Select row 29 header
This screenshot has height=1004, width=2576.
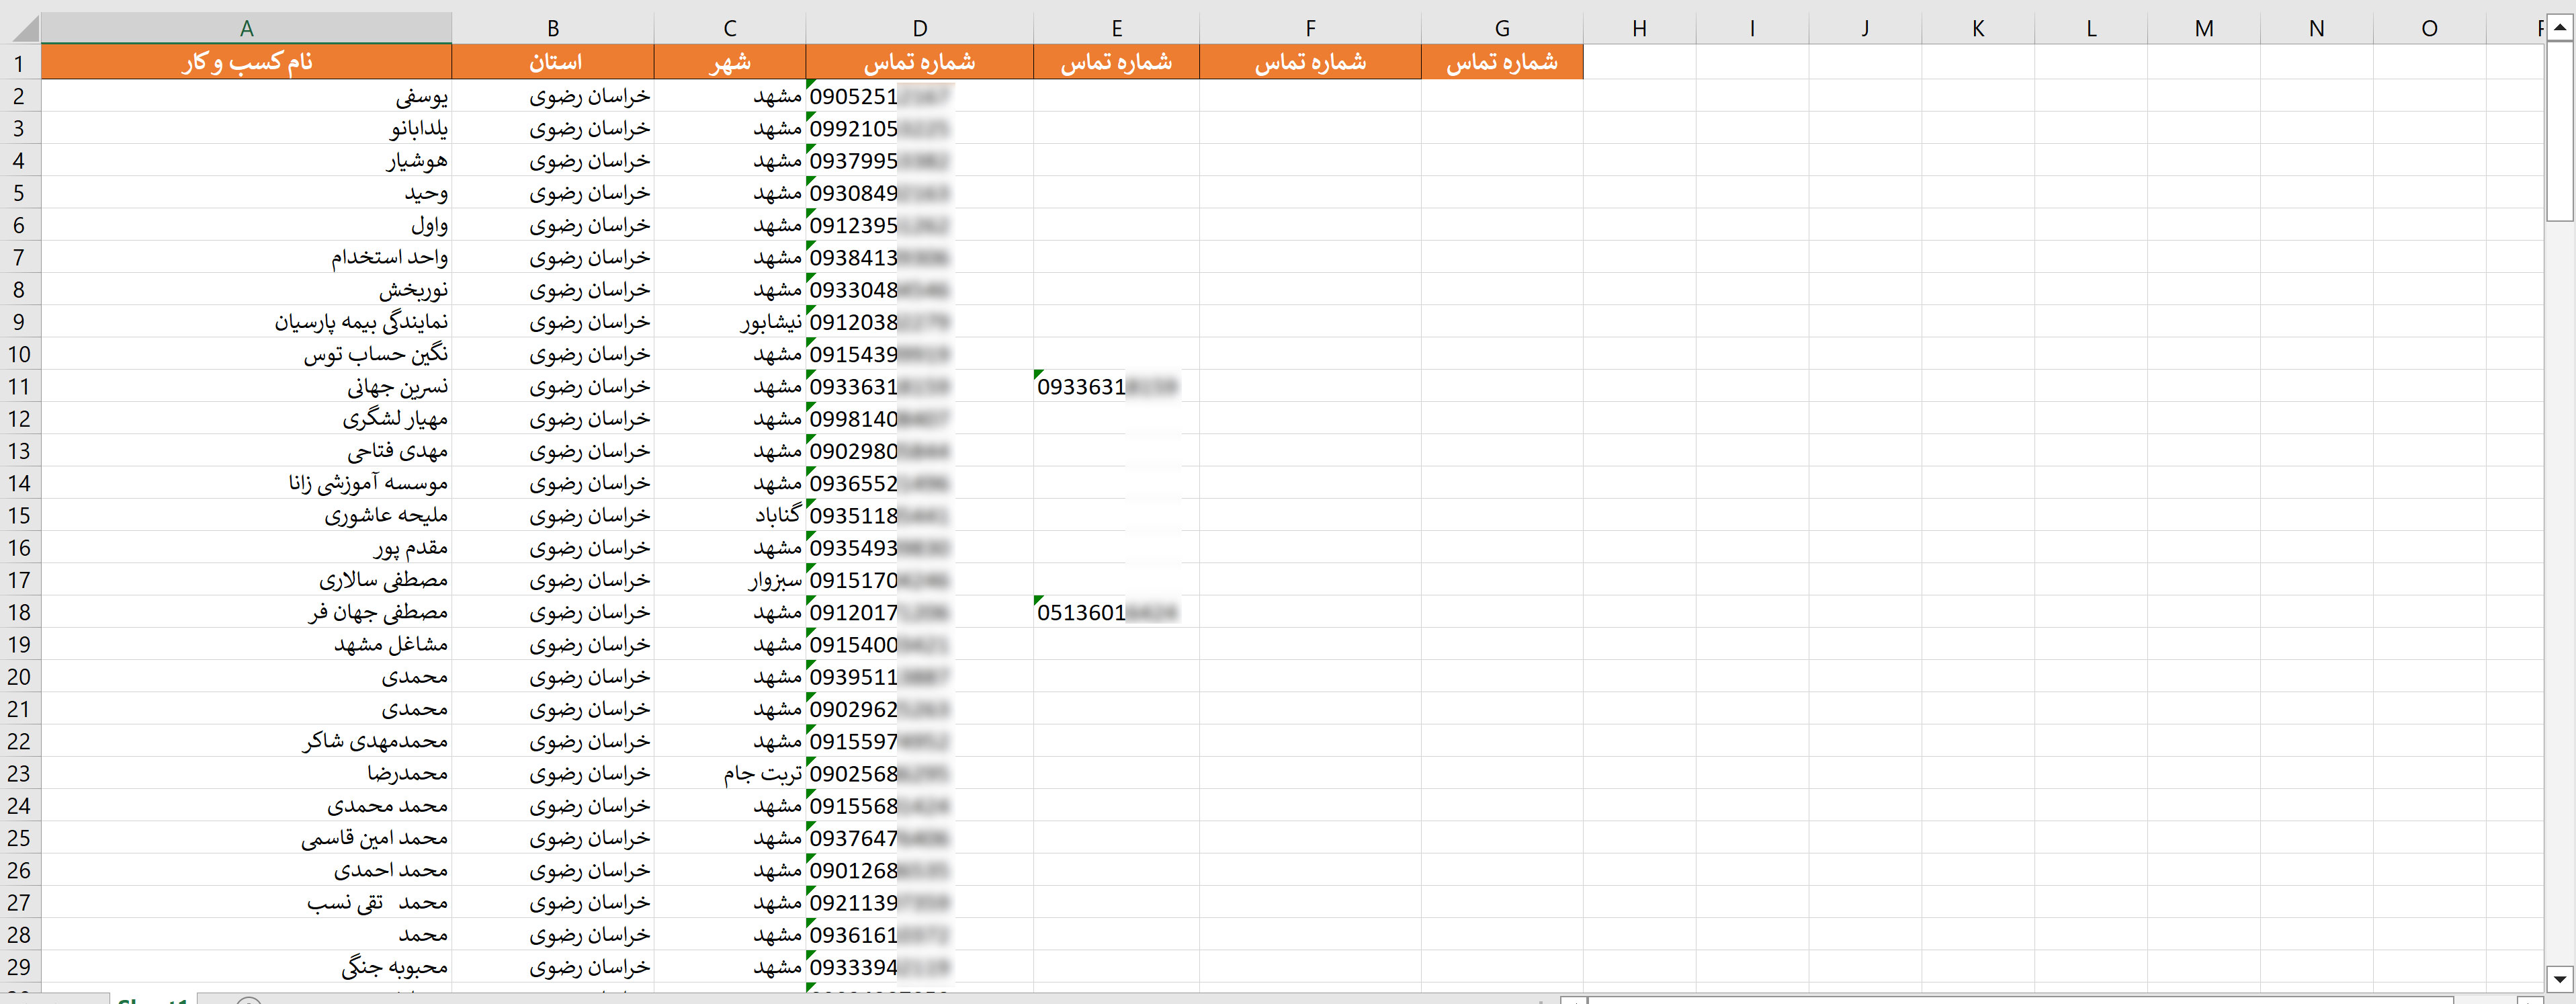[x=20, y=967]
